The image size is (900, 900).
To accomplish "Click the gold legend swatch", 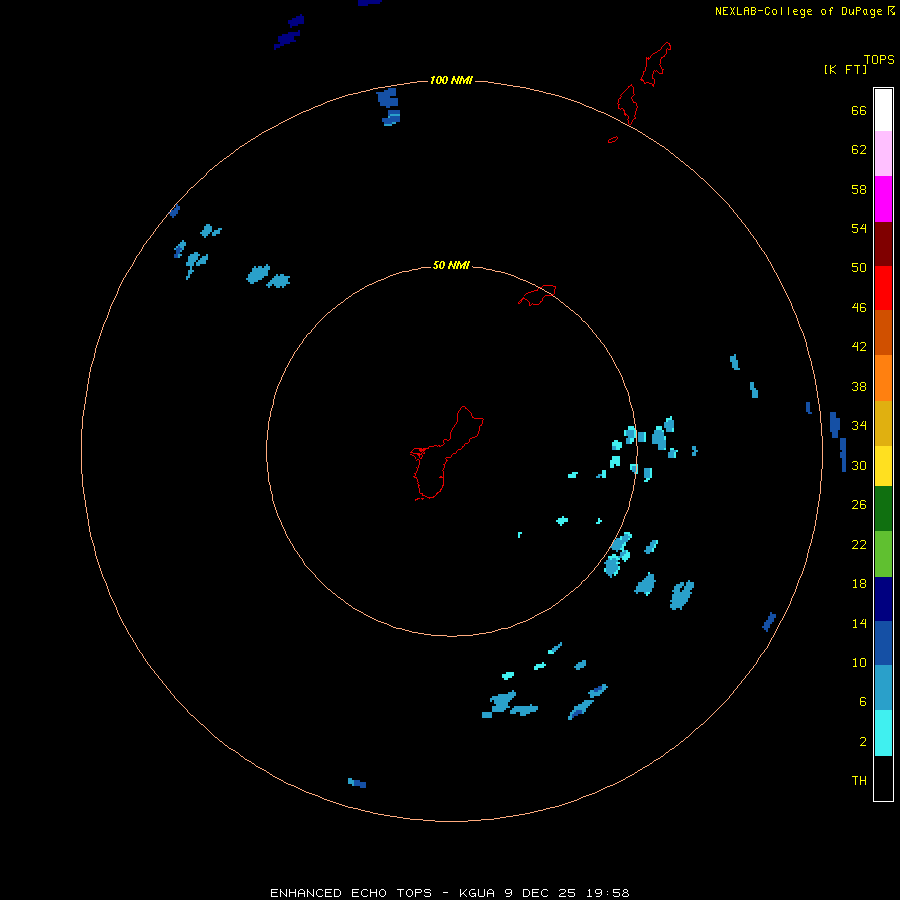I will click(x=883, y=423).
